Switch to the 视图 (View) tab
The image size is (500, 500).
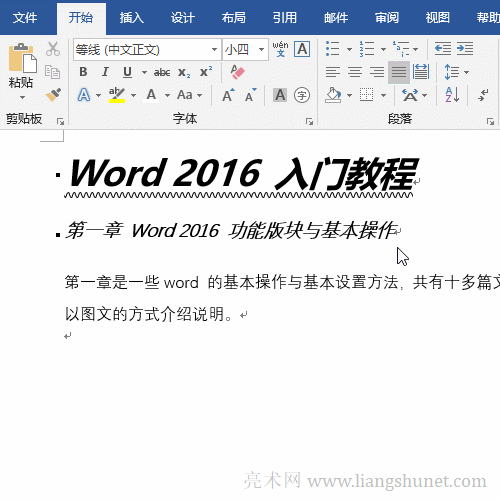pos(437,18)
